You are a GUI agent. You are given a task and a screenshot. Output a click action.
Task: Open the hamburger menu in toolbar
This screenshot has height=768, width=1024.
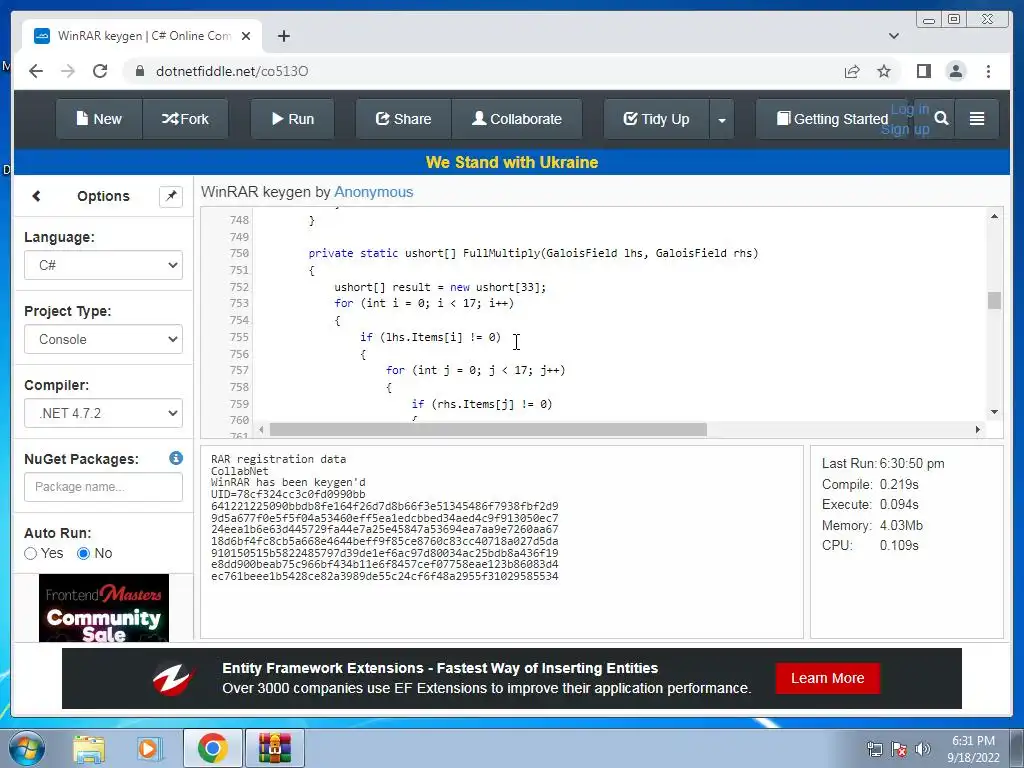[x=977, y=118]
